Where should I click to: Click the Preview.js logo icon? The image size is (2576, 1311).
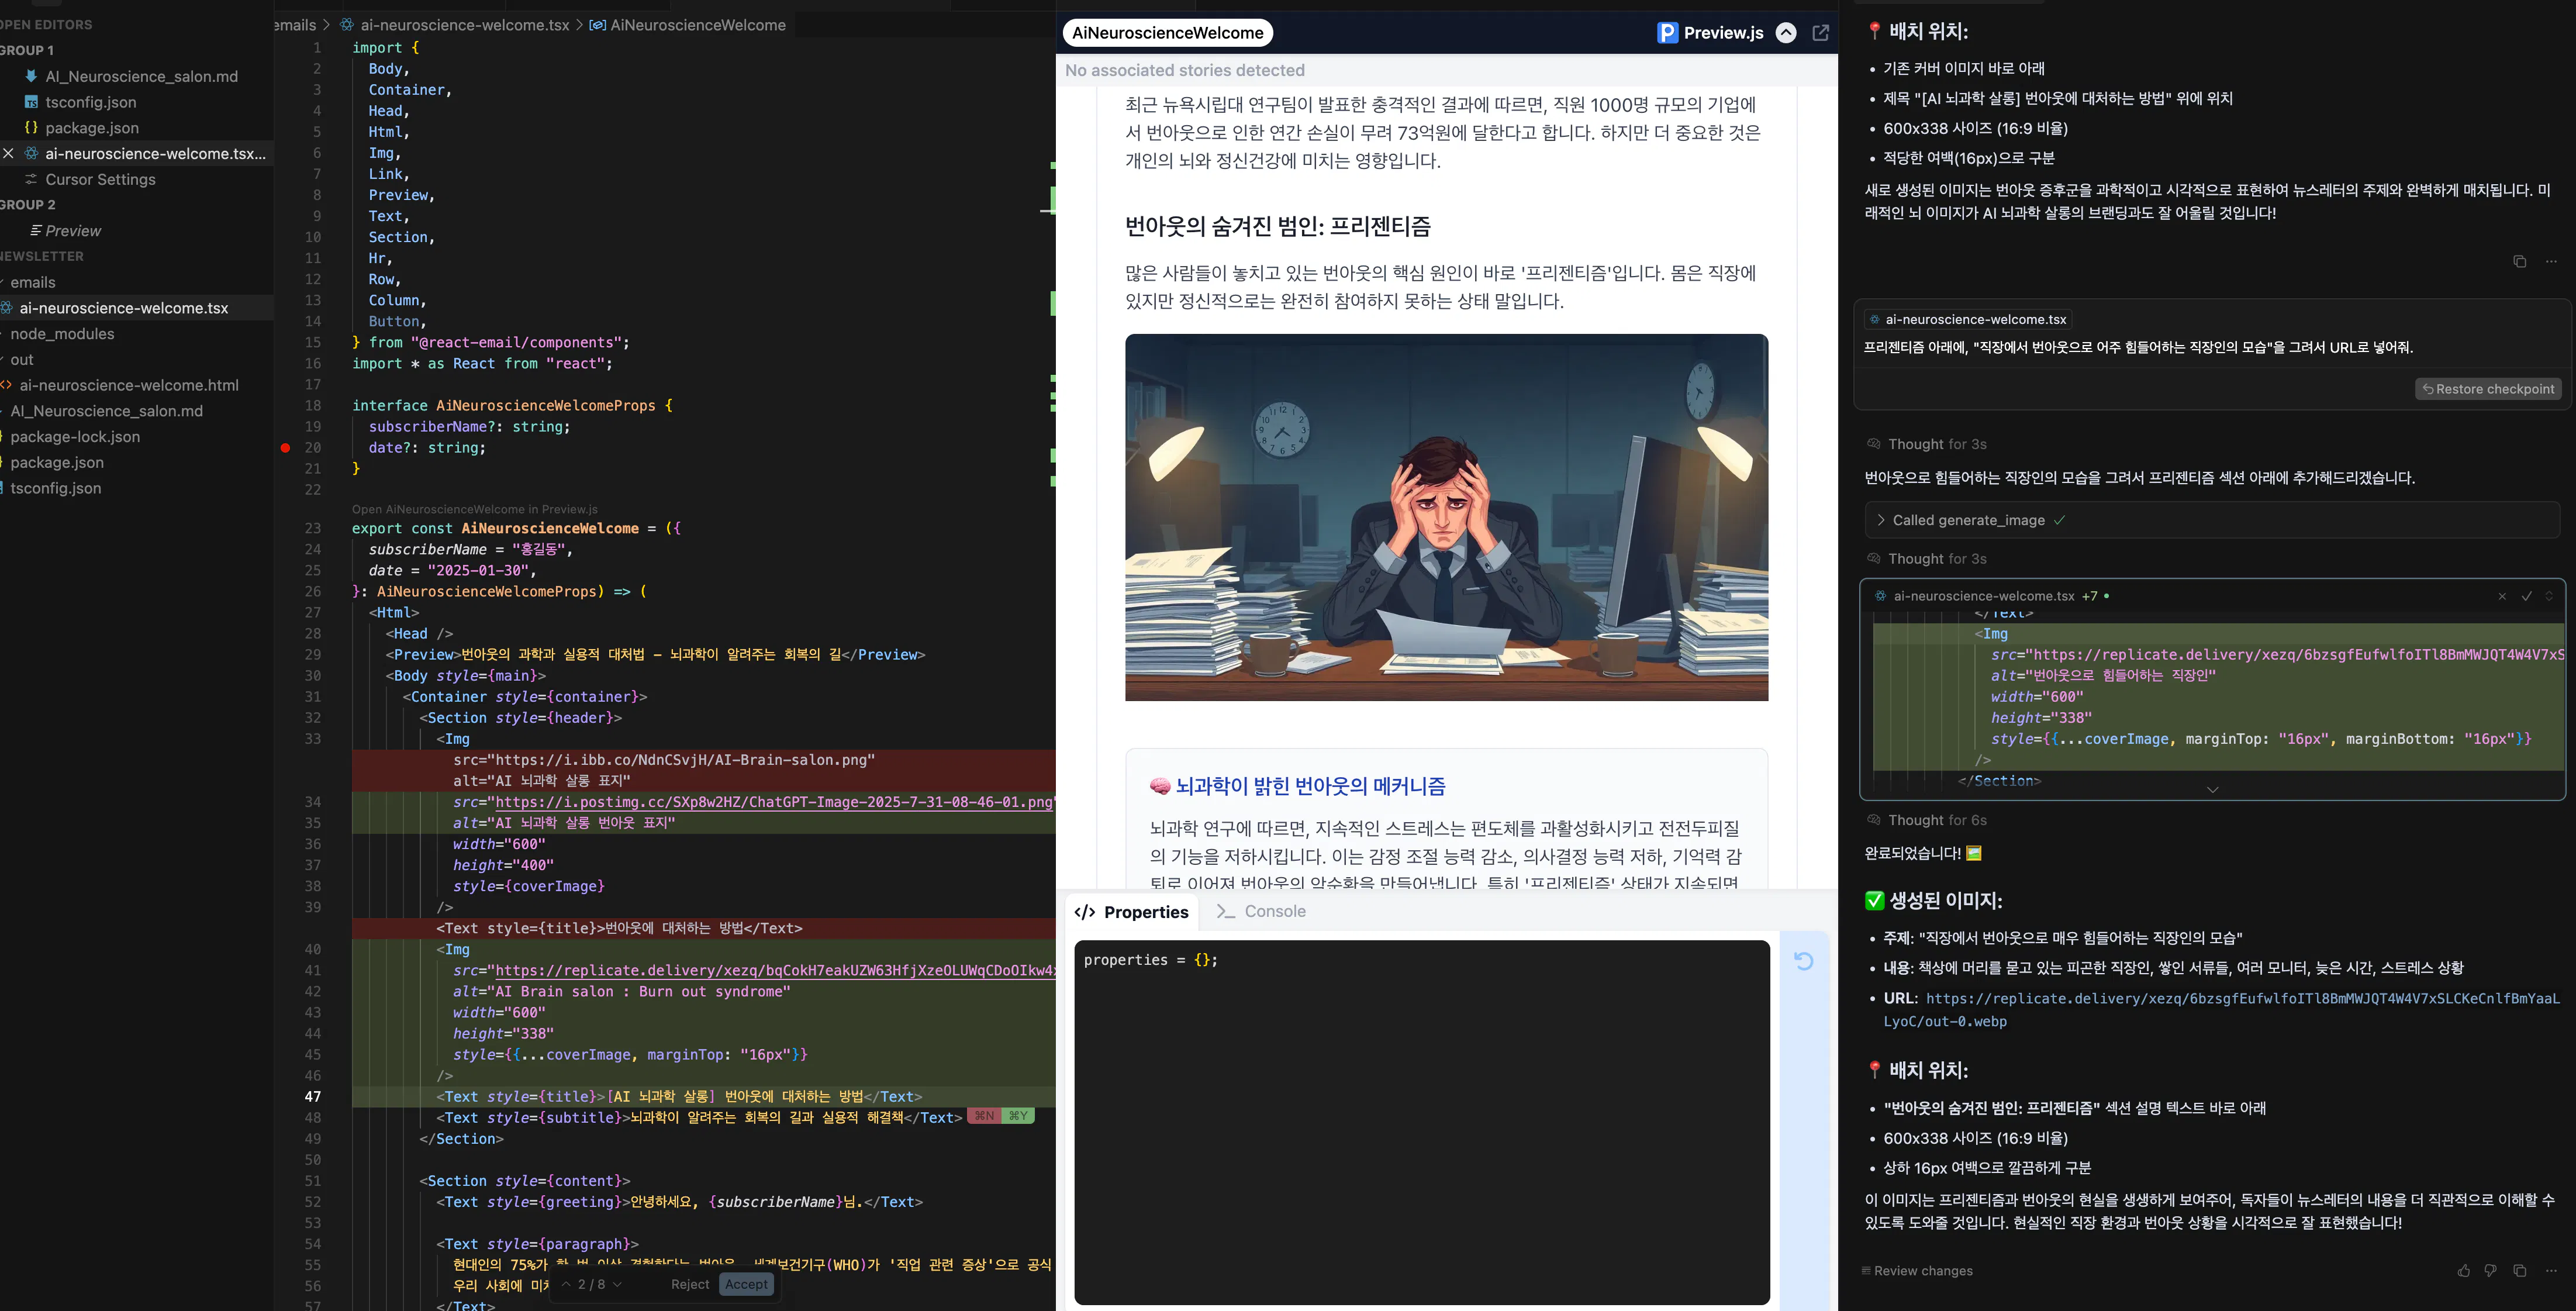tap(1666, 32)
